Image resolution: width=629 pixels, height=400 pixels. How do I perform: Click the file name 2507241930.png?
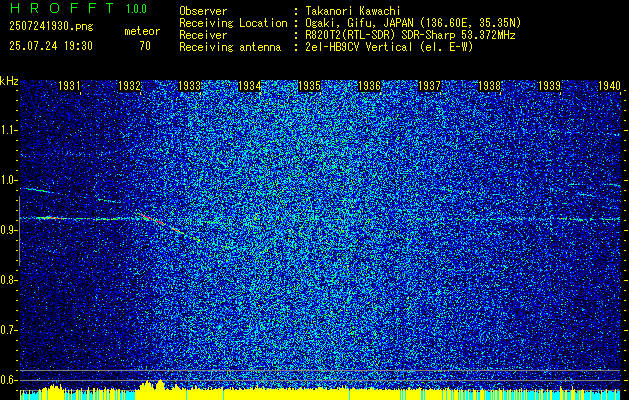51,27
